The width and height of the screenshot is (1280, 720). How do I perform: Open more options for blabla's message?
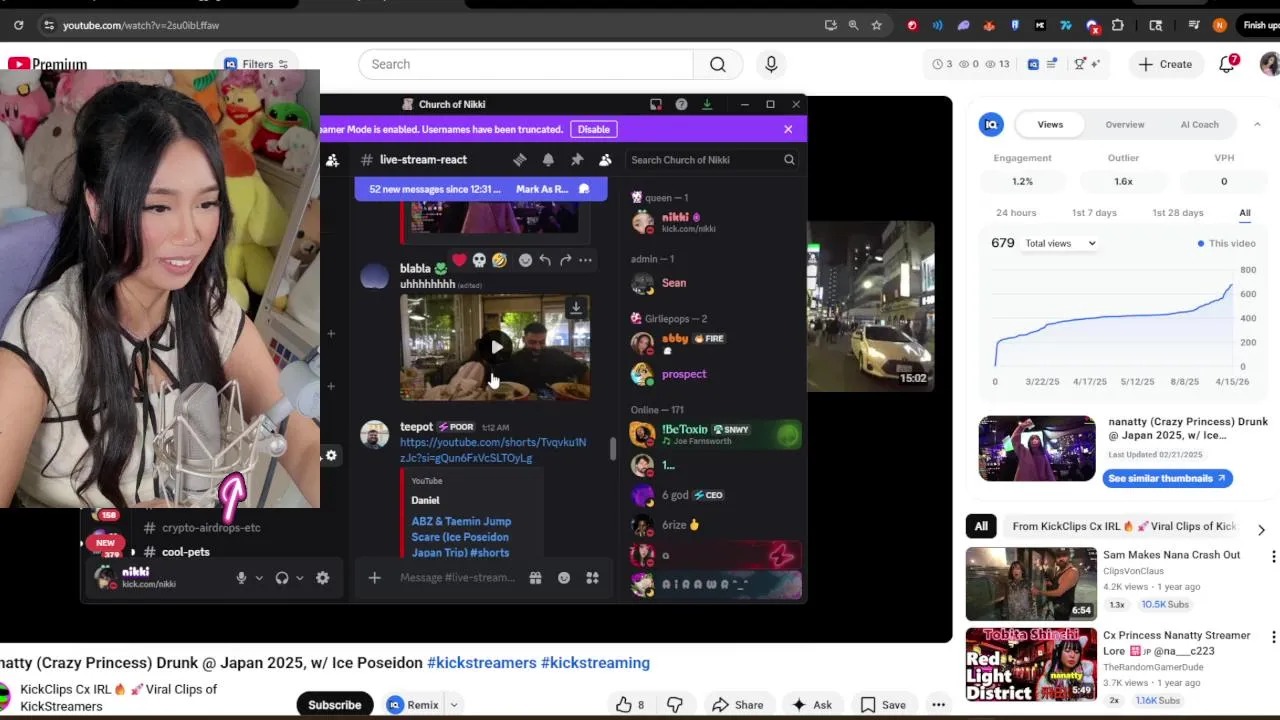[585, 260]
